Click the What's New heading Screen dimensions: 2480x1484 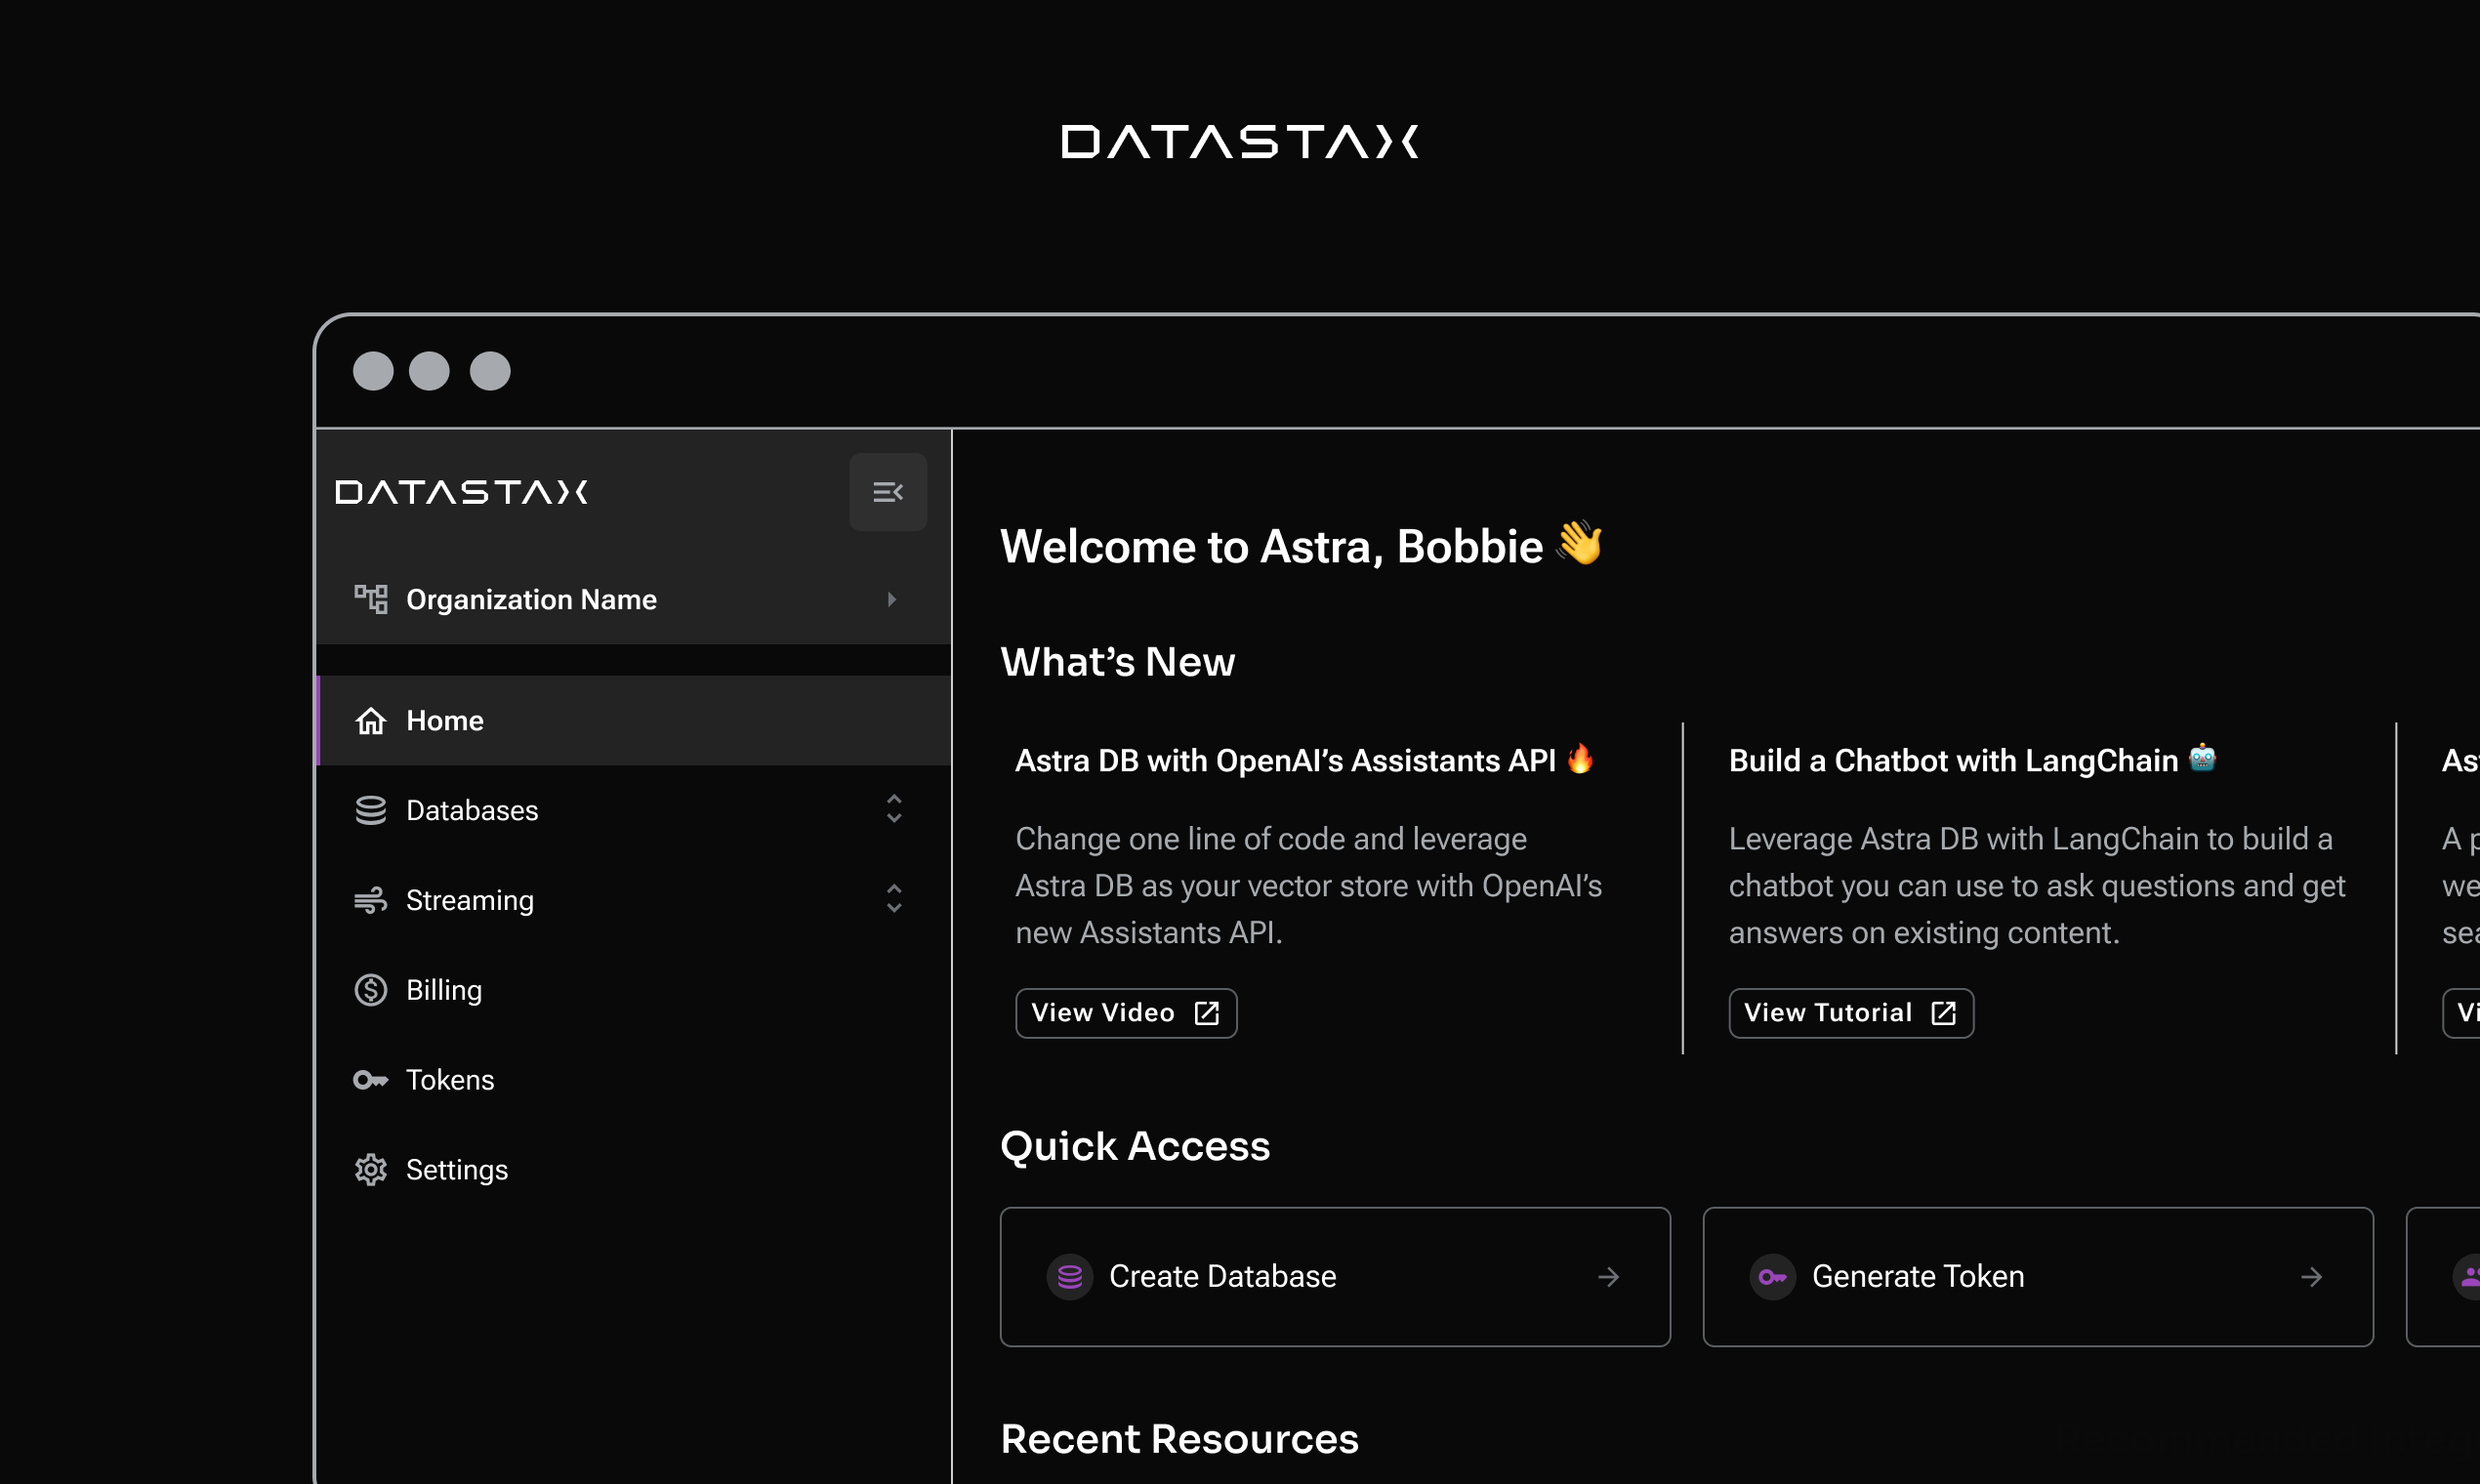tap(1118, 662)
